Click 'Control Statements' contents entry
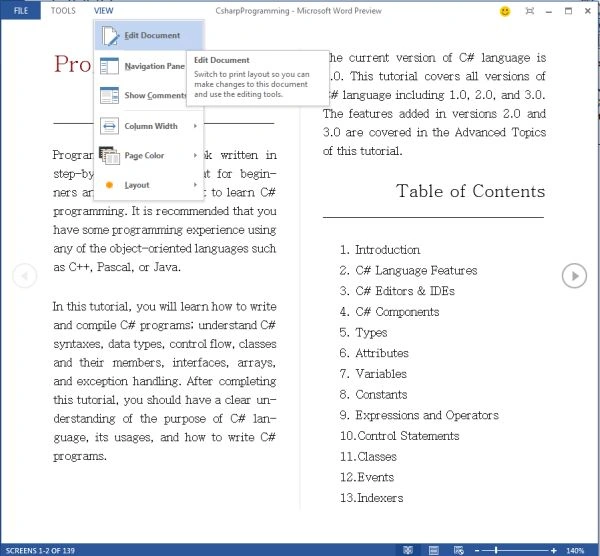 pyautogui.click(x=408, y=436)
